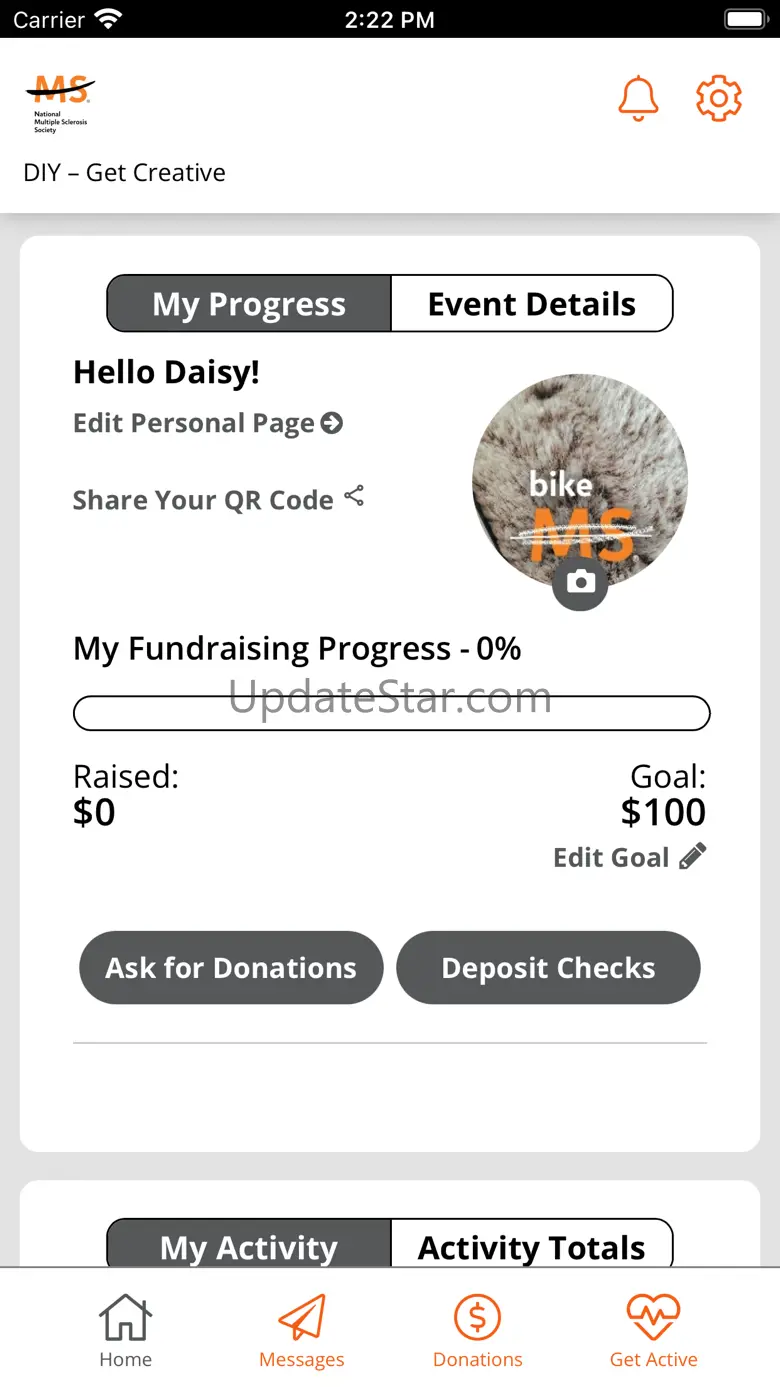Tap the National MS Society logo
The width and height of the screenshot is (780, 1387).
tap(60, 103)
